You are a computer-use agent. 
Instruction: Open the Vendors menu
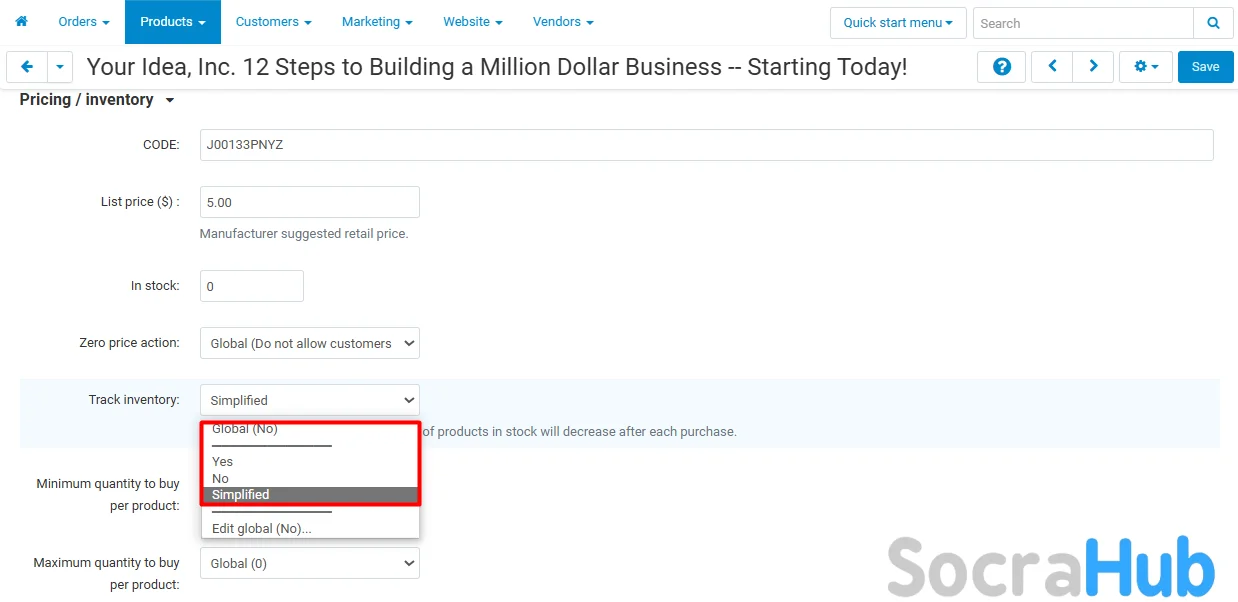(x=563, y=21)
